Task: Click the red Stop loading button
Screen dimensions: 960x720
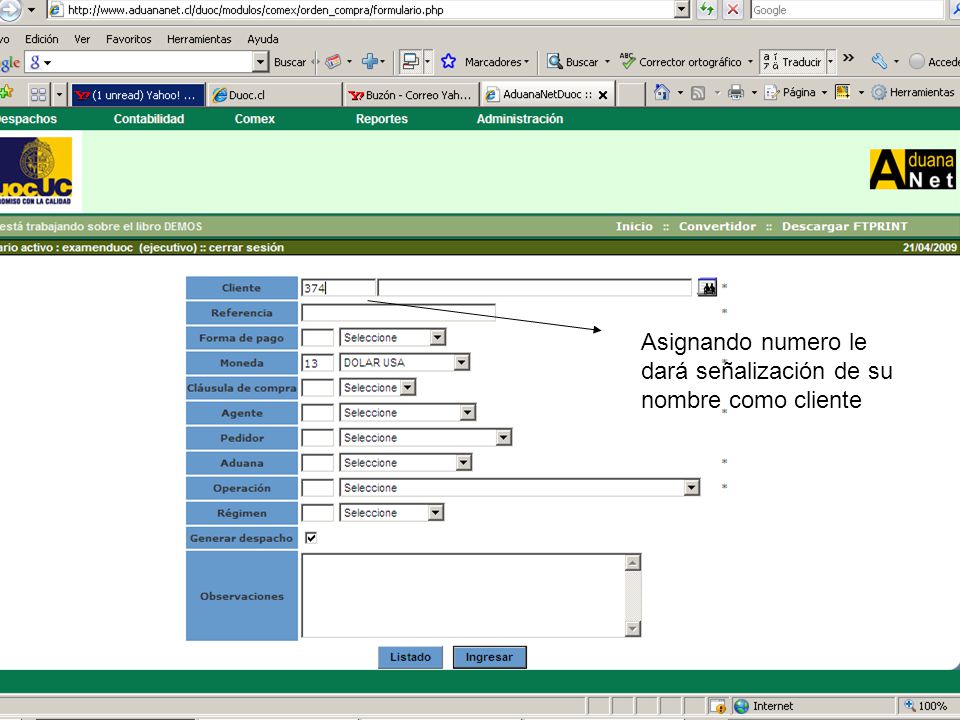Action: [x=732, y=9]
